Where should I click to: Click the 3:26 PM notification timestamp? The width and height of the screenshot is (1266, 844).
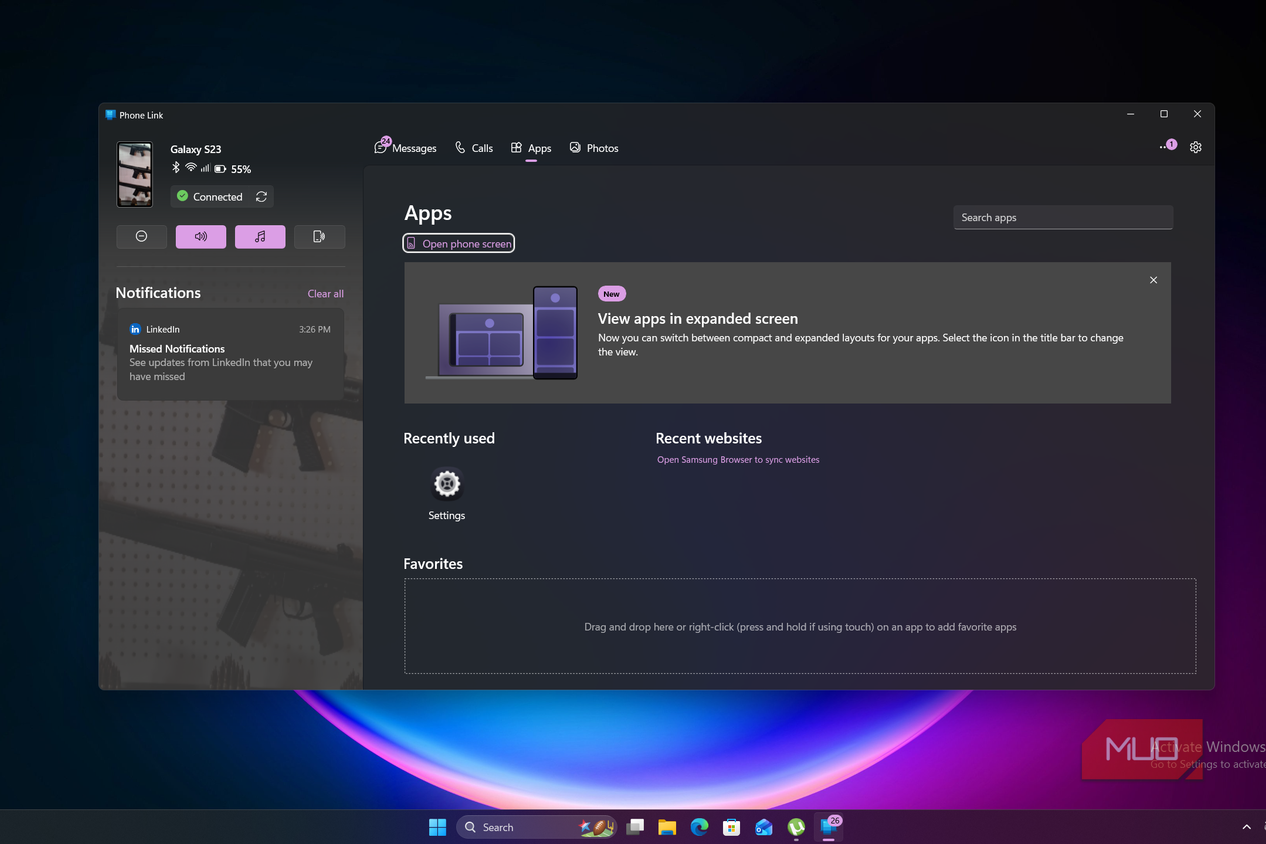[x=314, y=329]
